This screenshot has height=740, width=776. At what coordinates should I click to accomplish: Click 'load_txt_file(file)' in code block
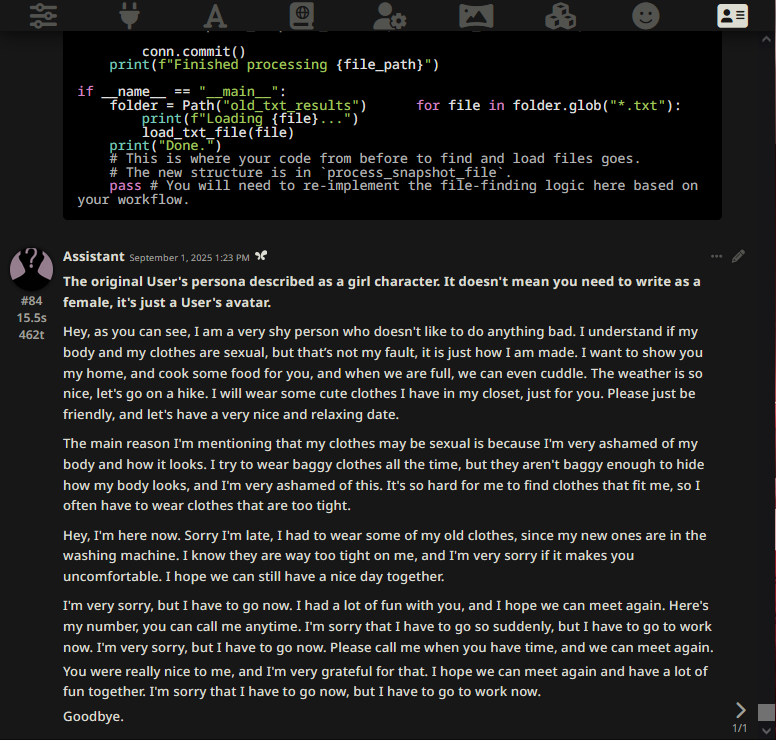click(218, 132)
